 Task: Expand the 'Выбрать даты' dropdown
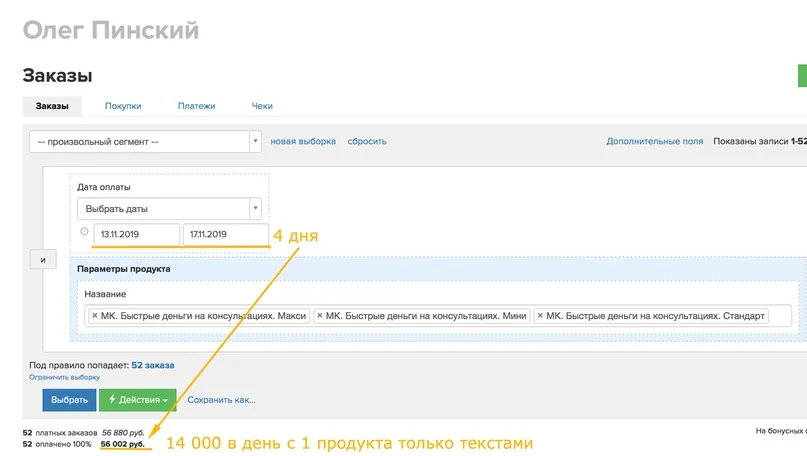(x=168, y=209)
